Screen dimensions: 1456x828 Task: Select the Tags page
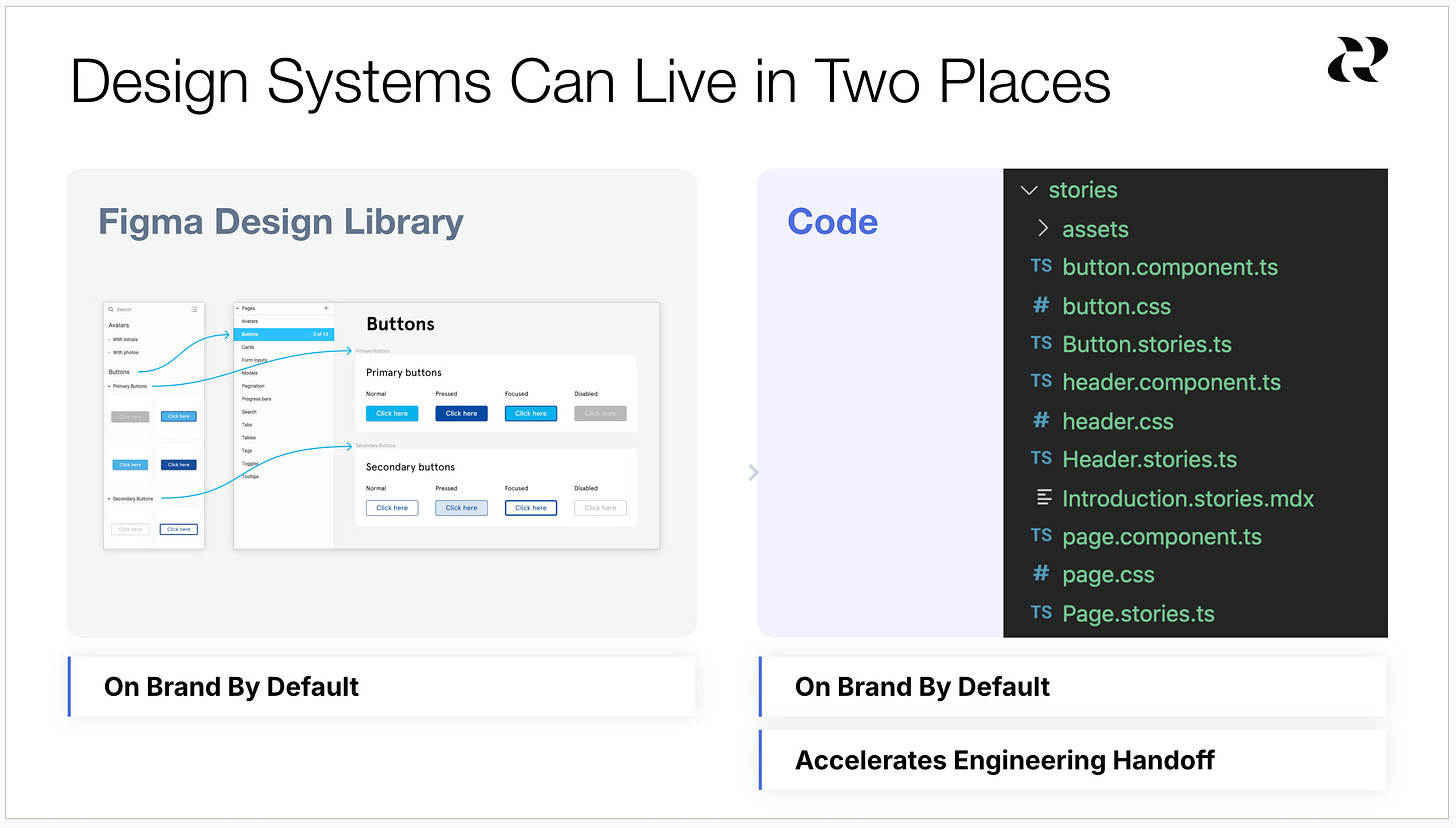pos(247,451)
